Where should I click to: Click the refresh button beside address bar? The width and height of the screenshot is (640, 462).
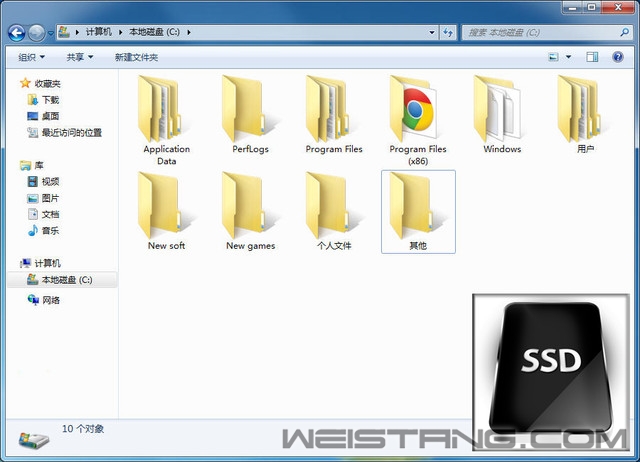449,33
